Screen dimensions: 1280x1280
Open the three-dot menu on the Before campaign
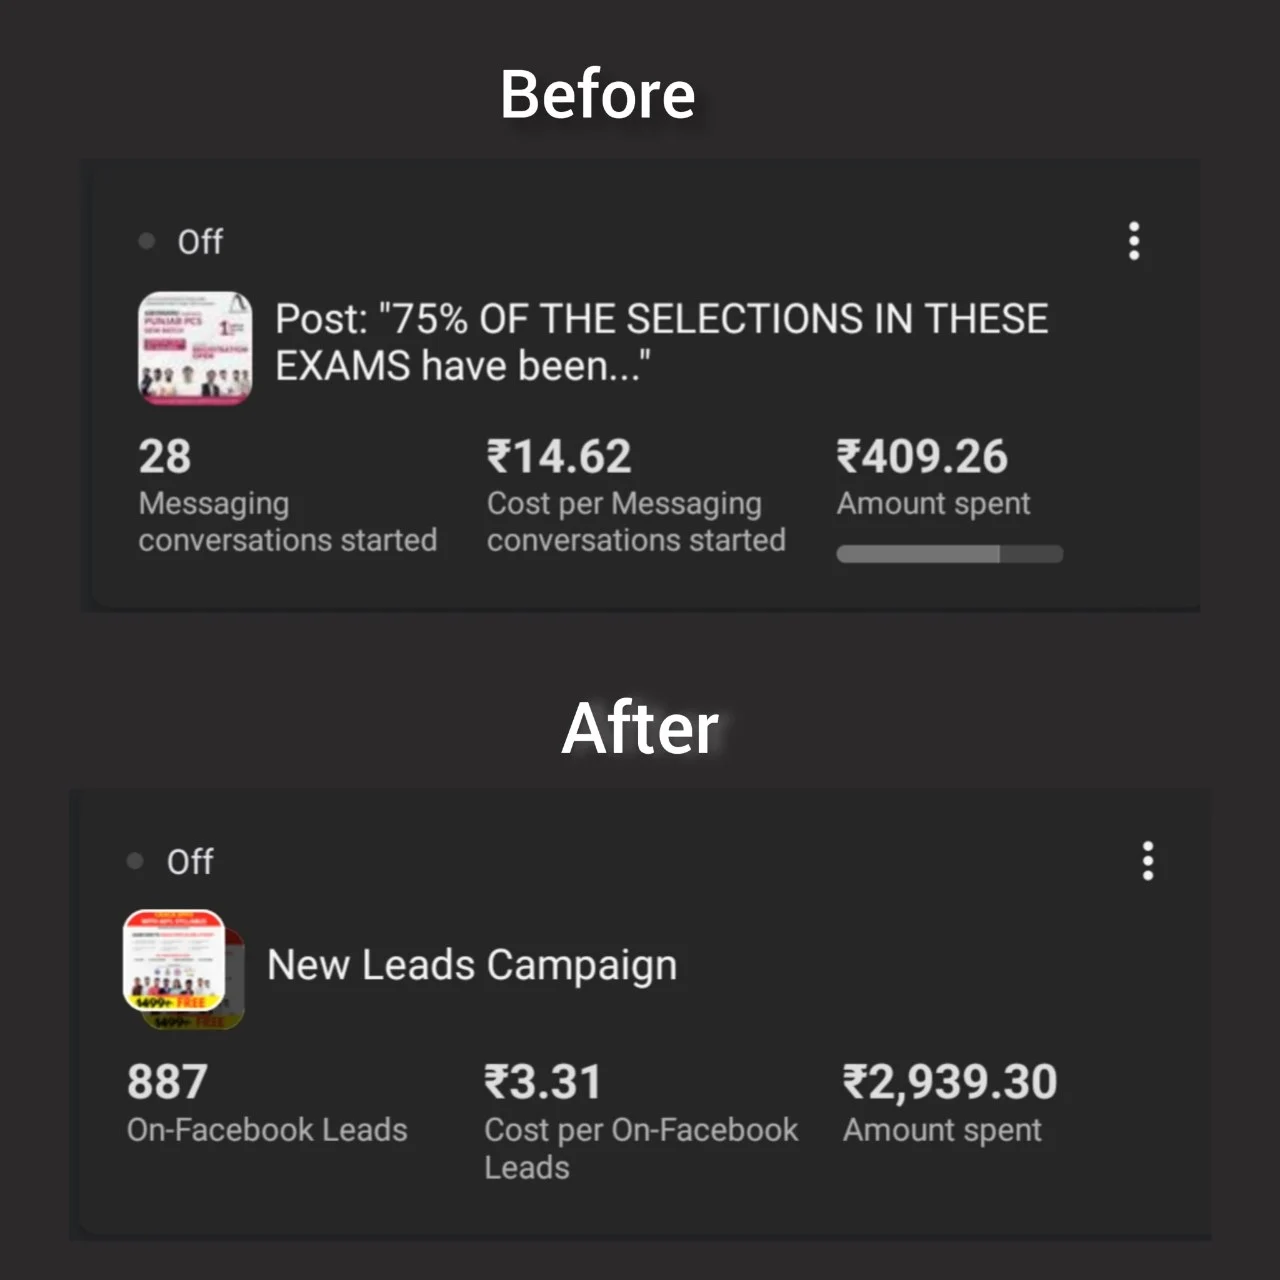[x=1133, y=241]
